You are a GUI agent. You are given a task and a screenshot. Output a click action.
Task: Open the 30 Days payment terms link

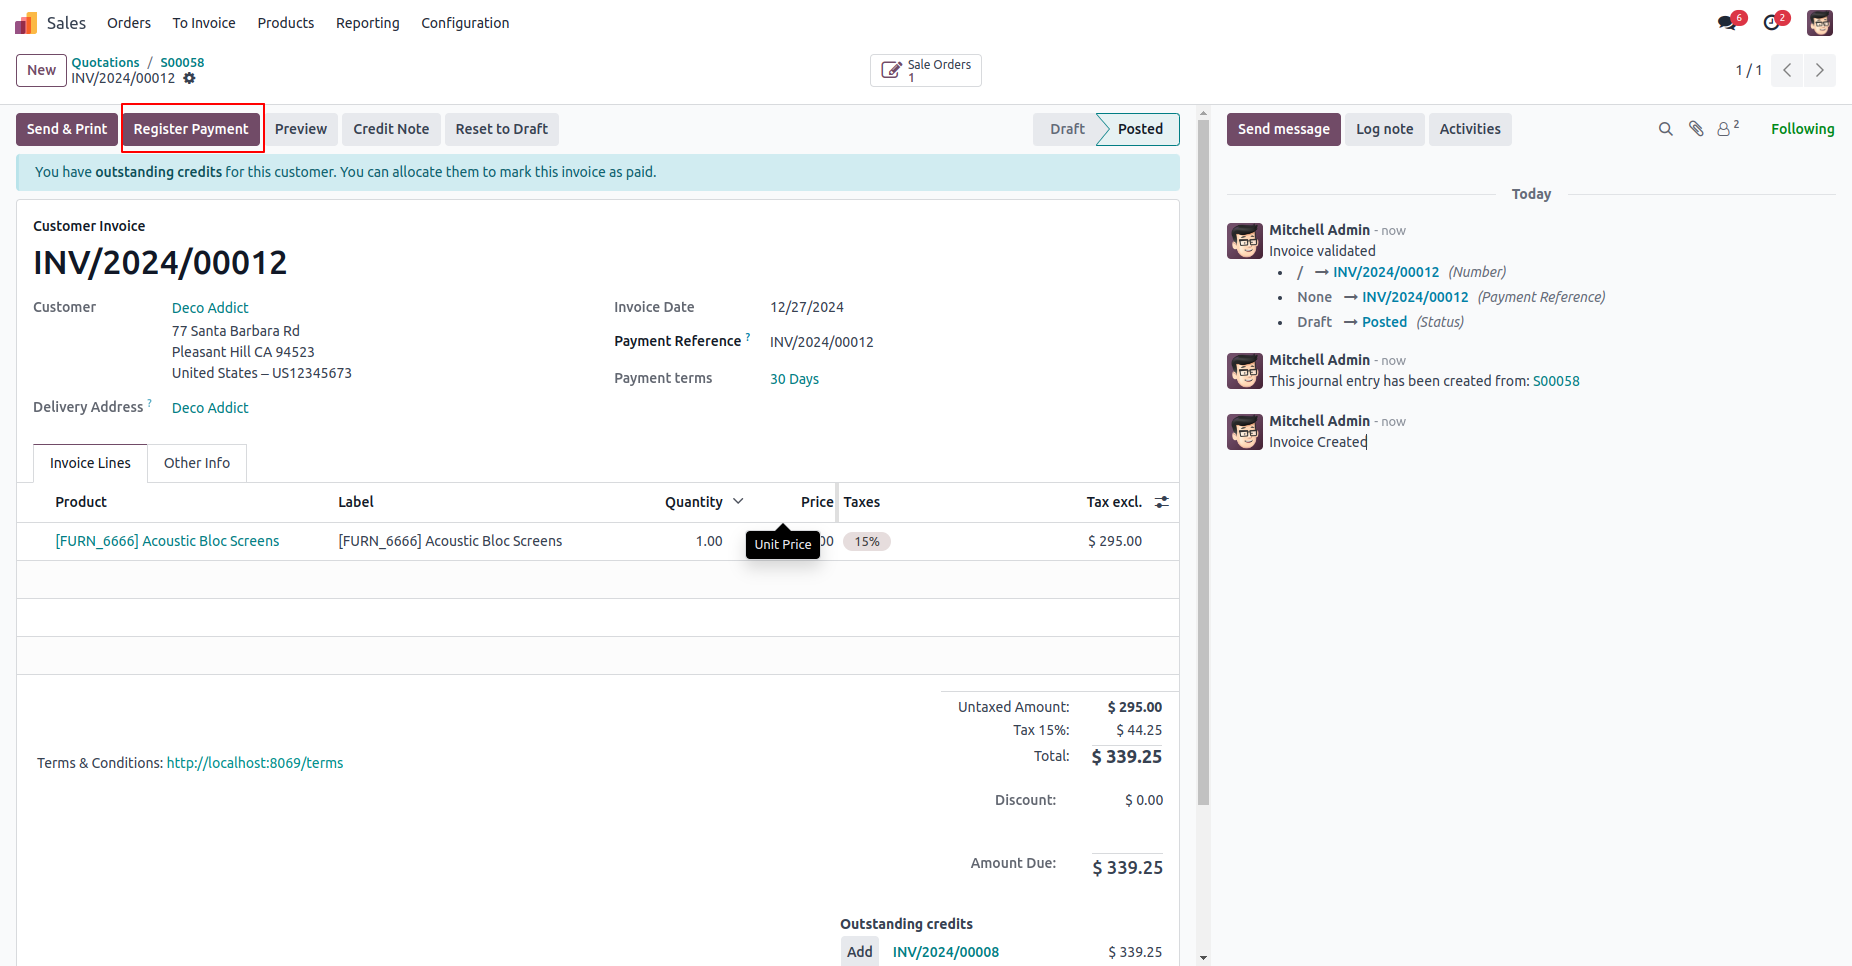click(794, 379)
